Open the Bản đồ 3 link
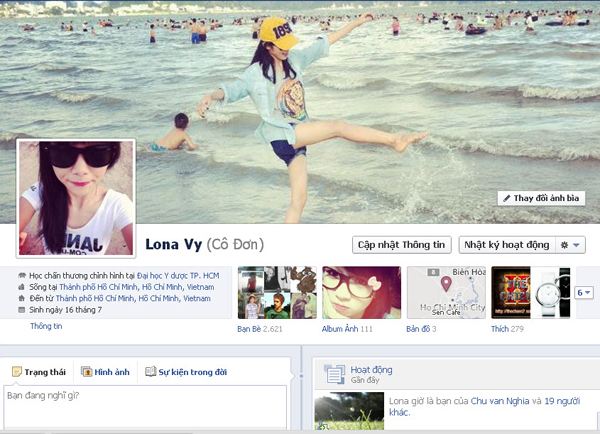This screenshot has height=434, width=600. point(421,329)
